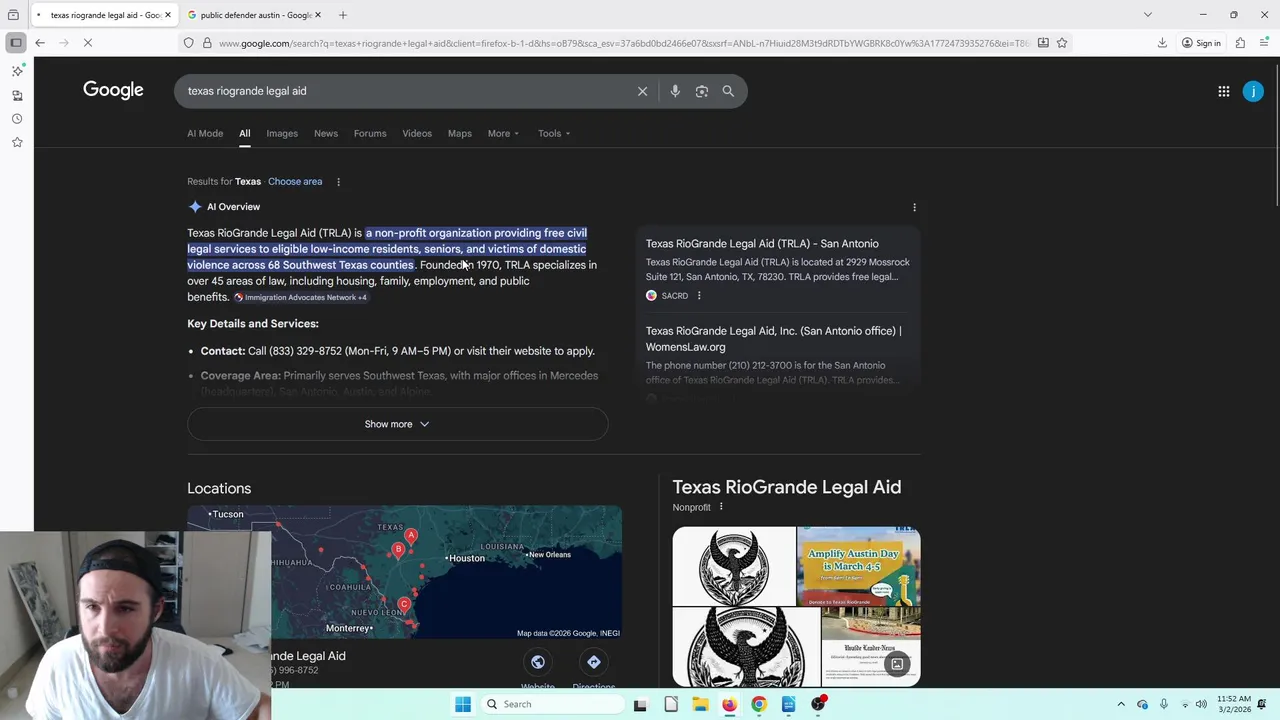Screen dimensions: 1280x720
Task: Switch to the Videos results tab
Action: coord(417,133)
